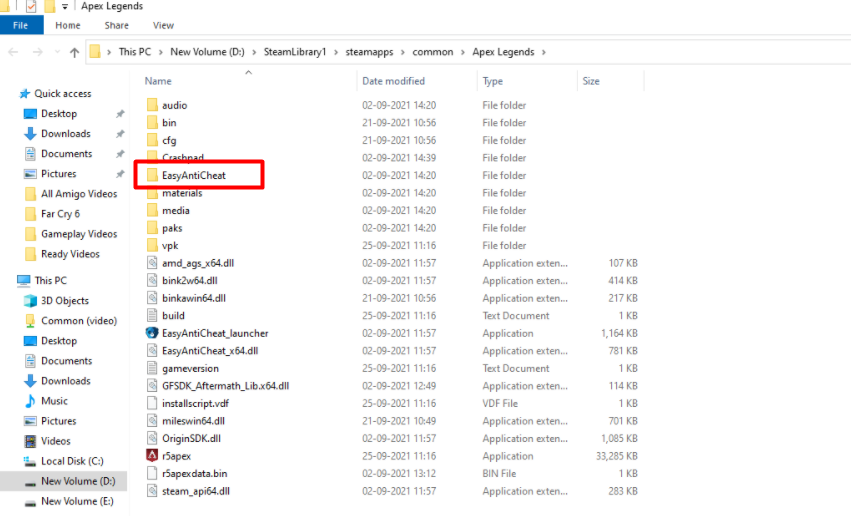Select the 'gameversion' file name
This screenshot has height=516, width=851.
[190, 368]
